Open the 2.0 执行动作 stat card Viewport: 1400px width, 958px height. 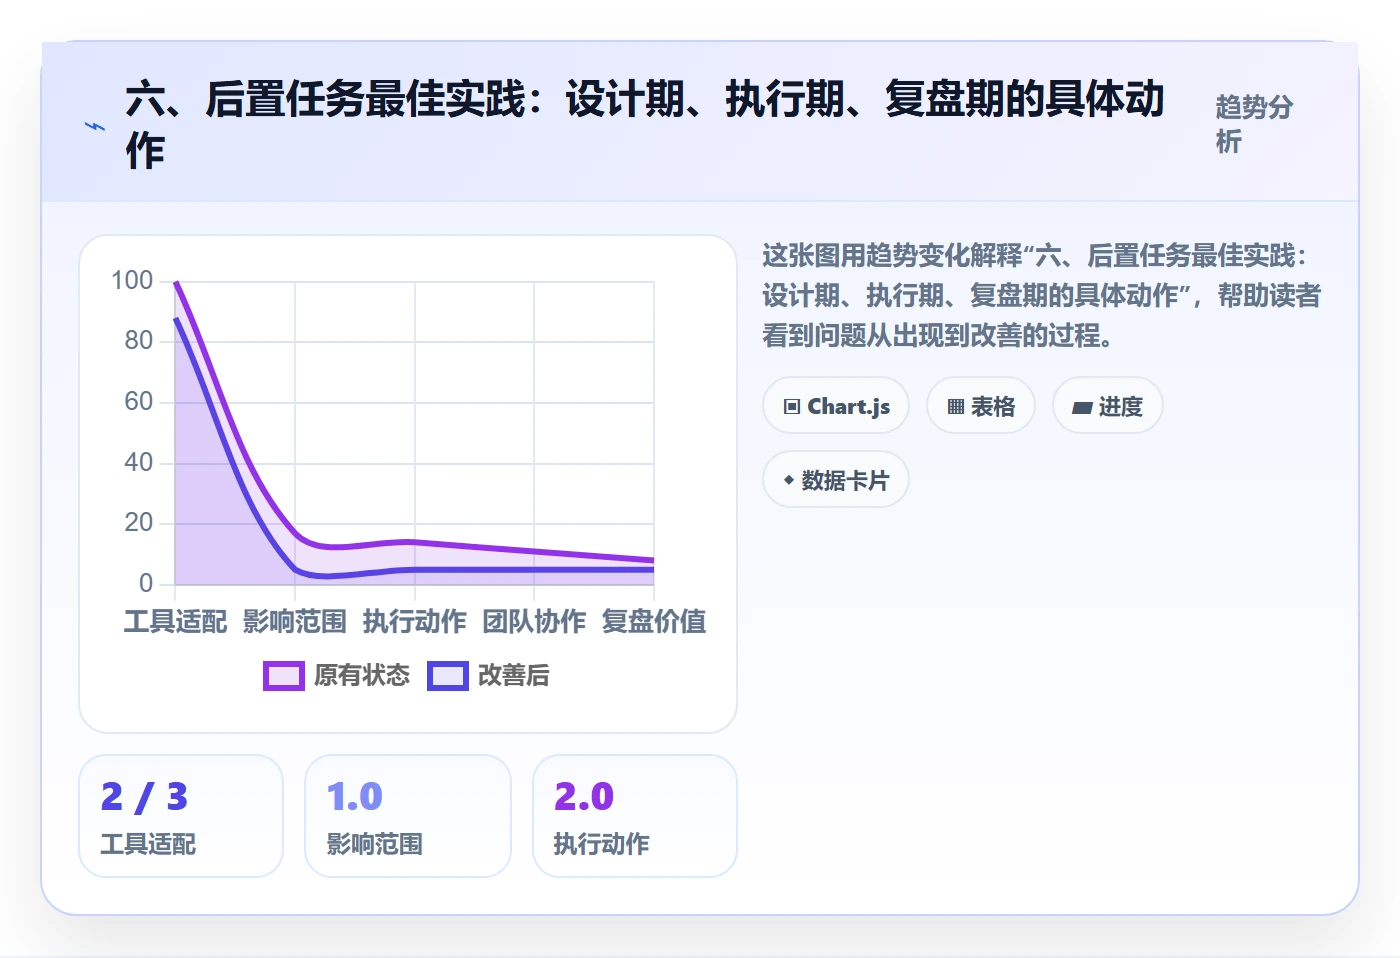635,816
